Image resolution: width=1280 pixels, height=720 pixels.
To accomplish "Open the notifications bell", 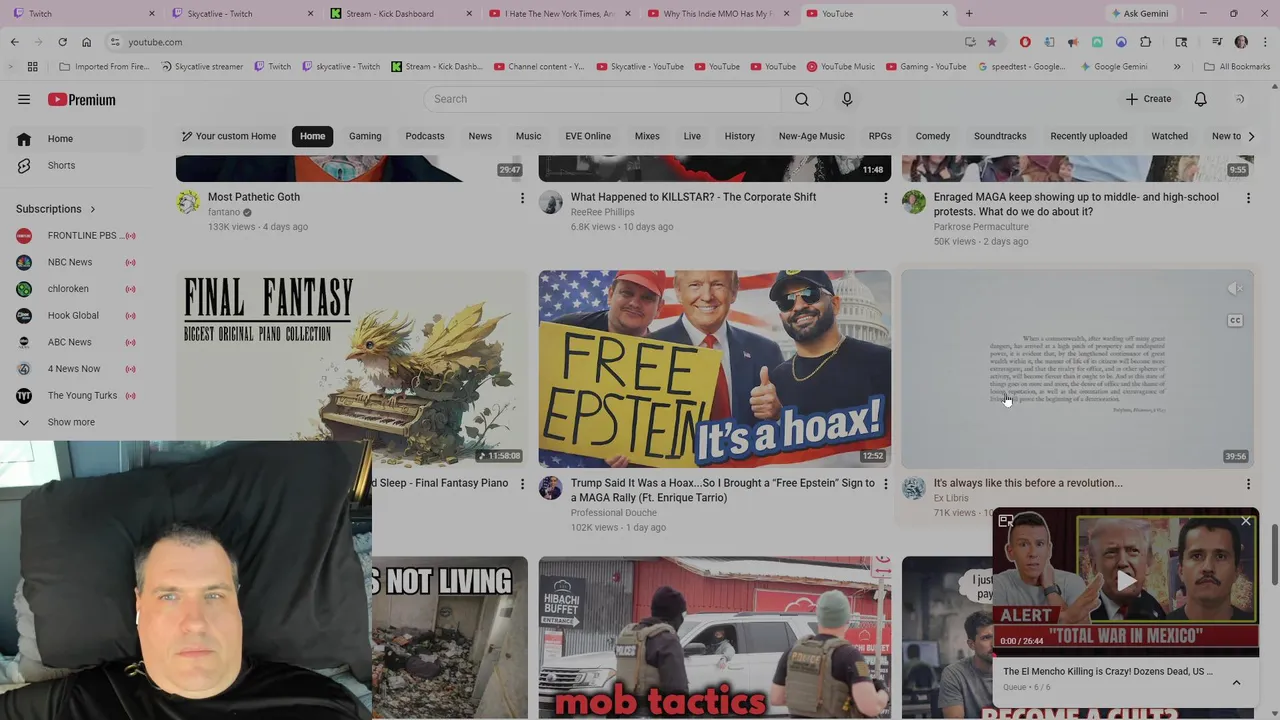I will [x=1200, y=99].
